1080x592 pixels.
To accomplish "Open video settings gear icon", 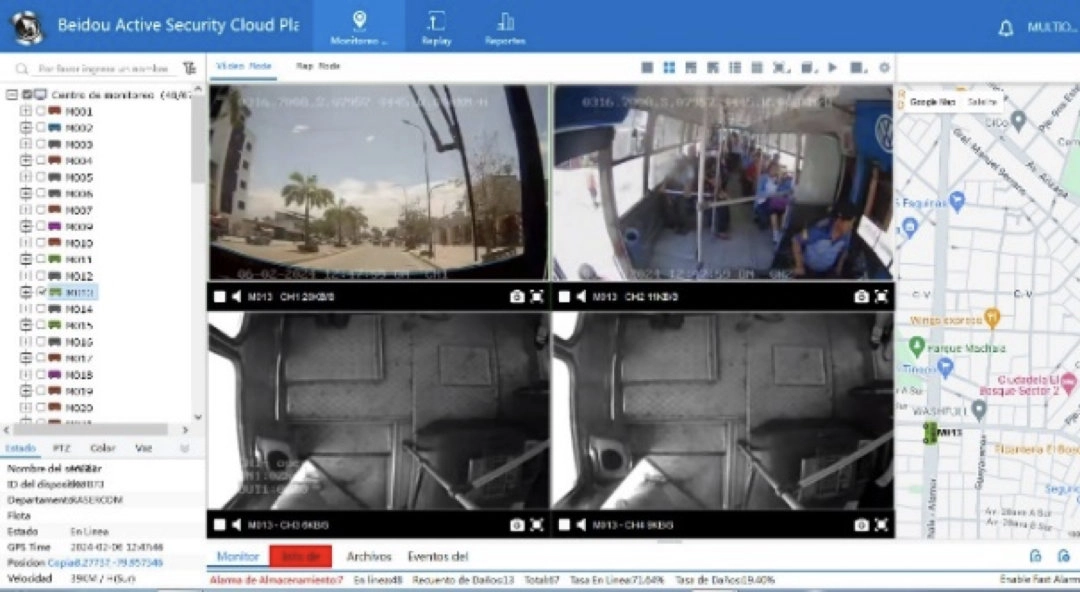I will [884, 68].
